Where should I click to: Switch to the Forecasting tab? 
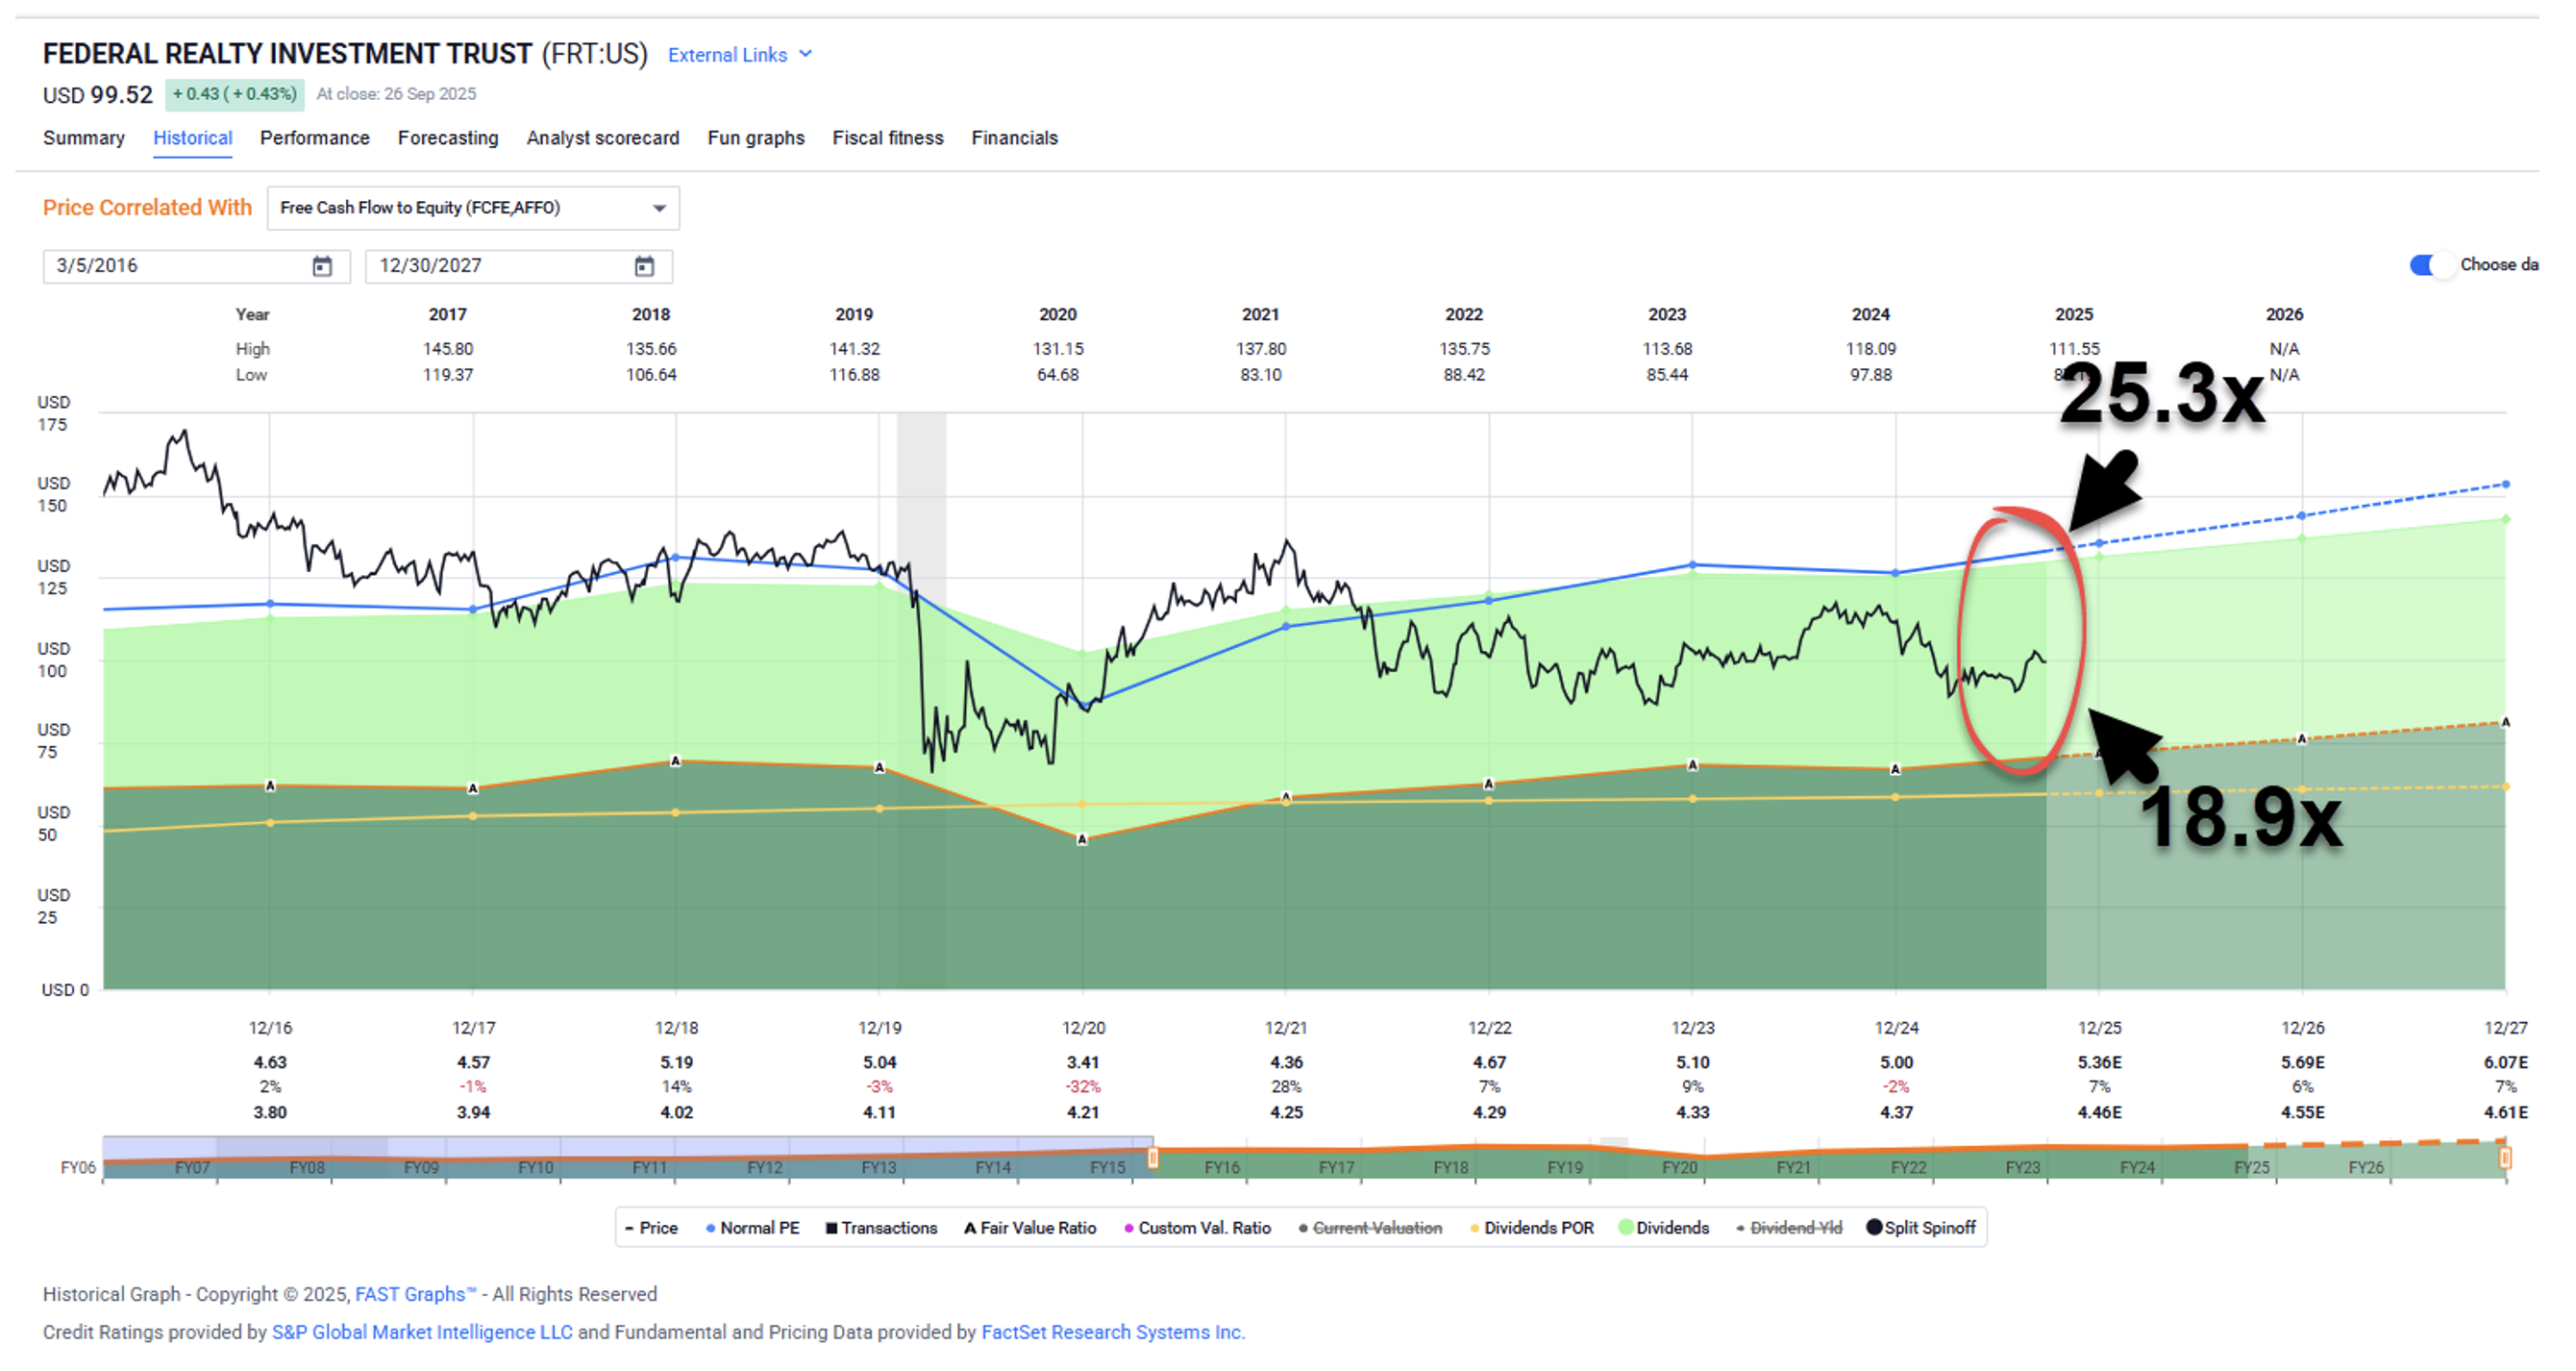(x=447, y=138)
